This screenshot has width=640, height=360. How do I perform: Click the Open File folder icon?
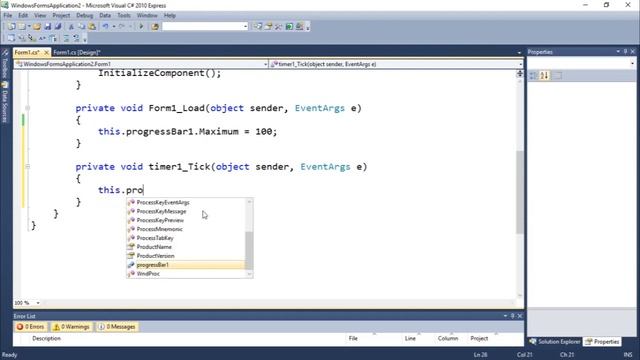pyautogui.click(x=37, y=27)
